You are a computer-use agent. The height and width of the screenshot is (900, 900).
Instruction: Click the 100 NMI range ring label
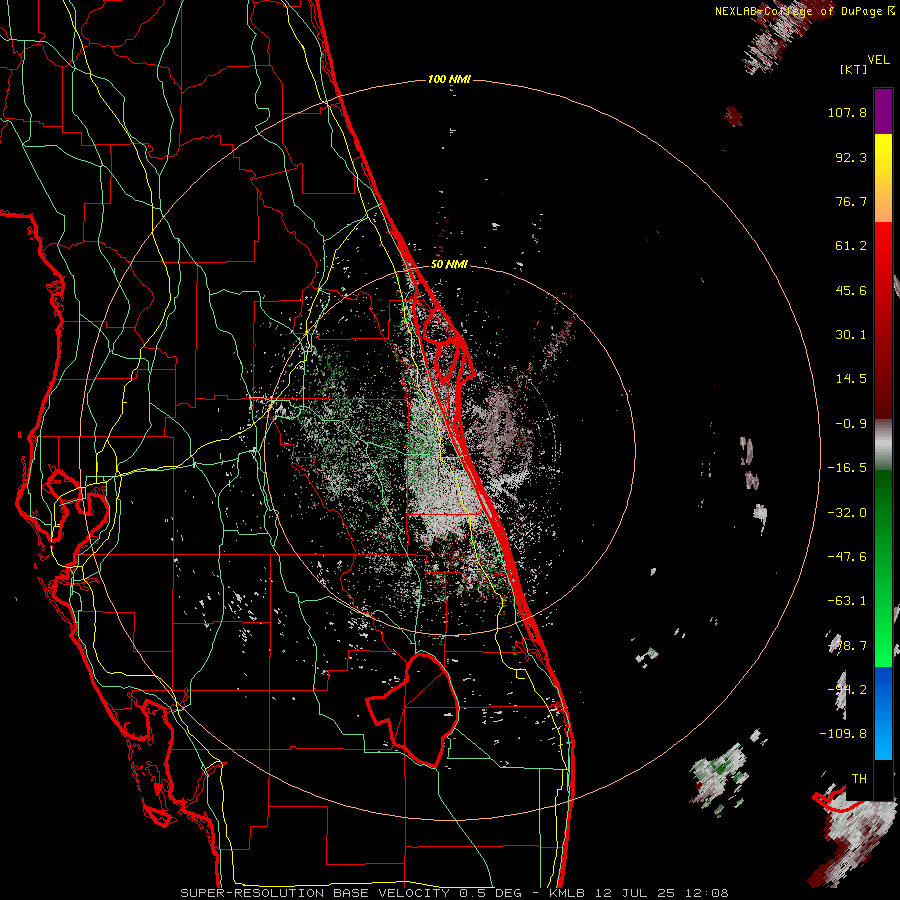(x=449, y=79)
